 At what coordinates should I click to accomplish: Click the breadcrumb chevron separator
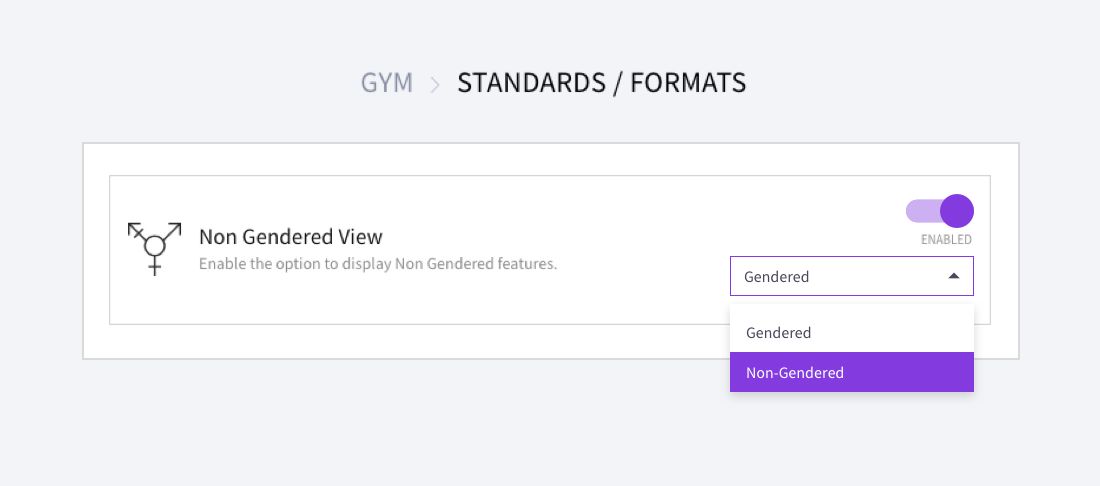pos(435,84)
